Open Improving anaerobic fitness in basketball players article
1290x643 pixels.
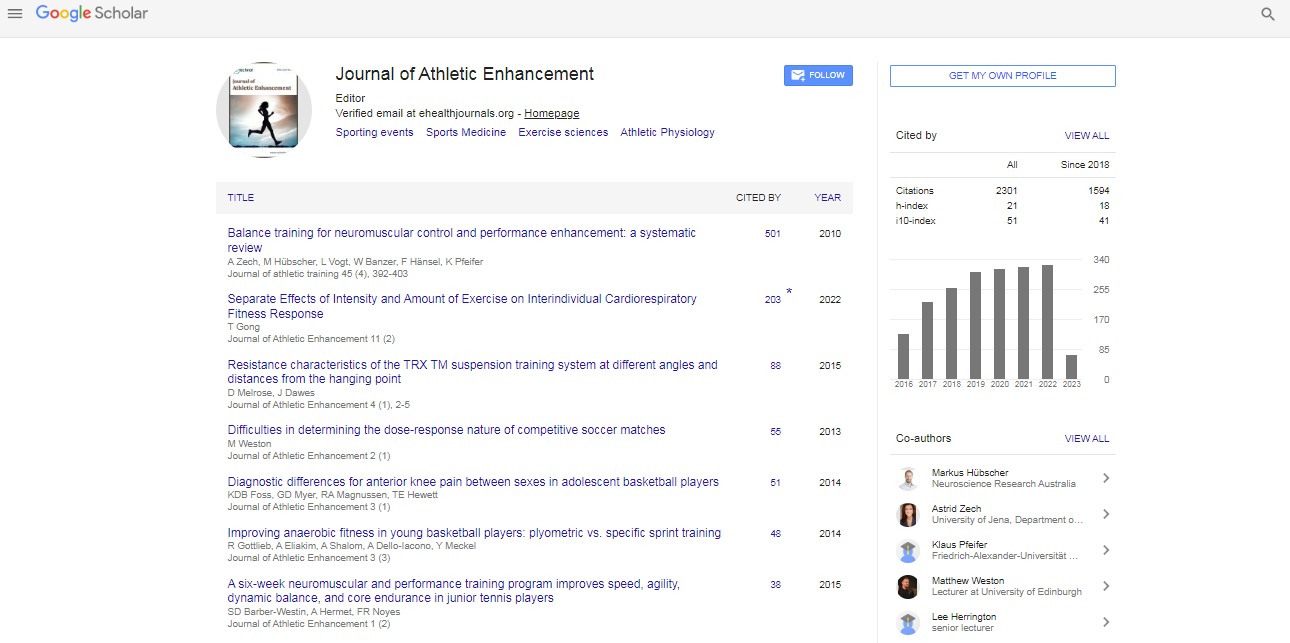click(x=474, y=533)
